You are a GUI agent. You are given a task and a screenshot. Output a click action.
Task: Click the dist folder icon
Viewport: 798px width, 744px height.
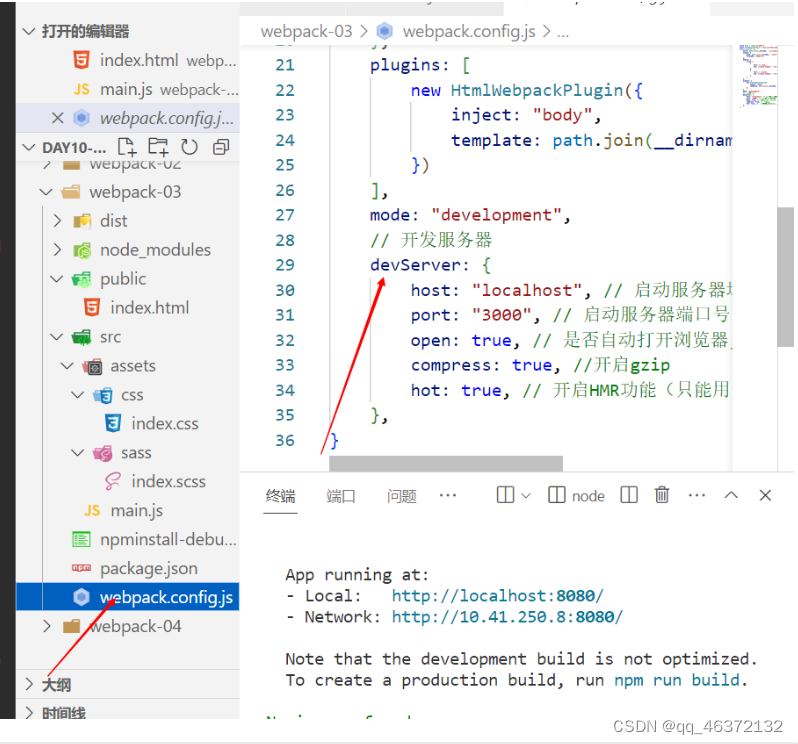click(82, 221)
